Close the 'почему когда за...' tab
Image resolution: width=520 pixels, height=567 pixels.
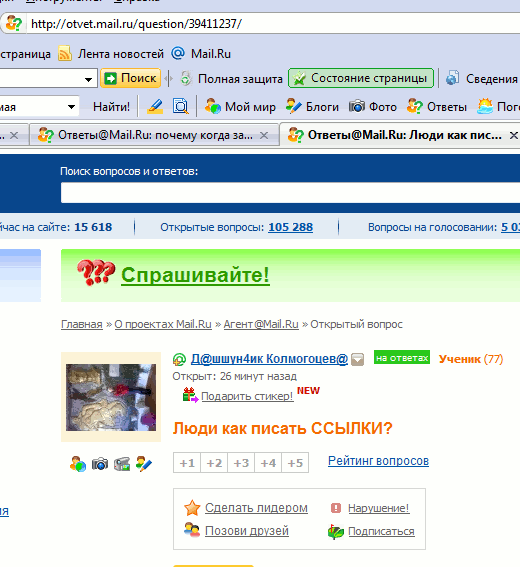(264, 135)
